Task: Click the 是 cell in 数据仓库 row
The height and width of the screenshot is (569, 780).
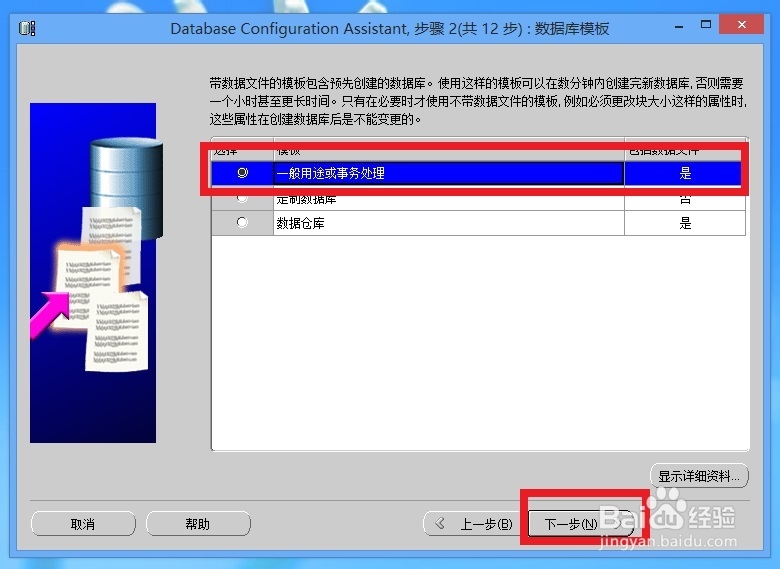Action: point(685,223)
